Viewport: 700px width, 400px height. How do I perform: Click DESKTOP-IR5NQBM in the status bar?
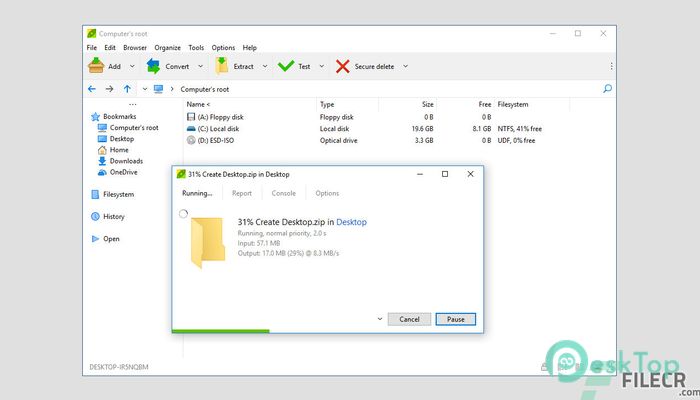click(119, 367)
